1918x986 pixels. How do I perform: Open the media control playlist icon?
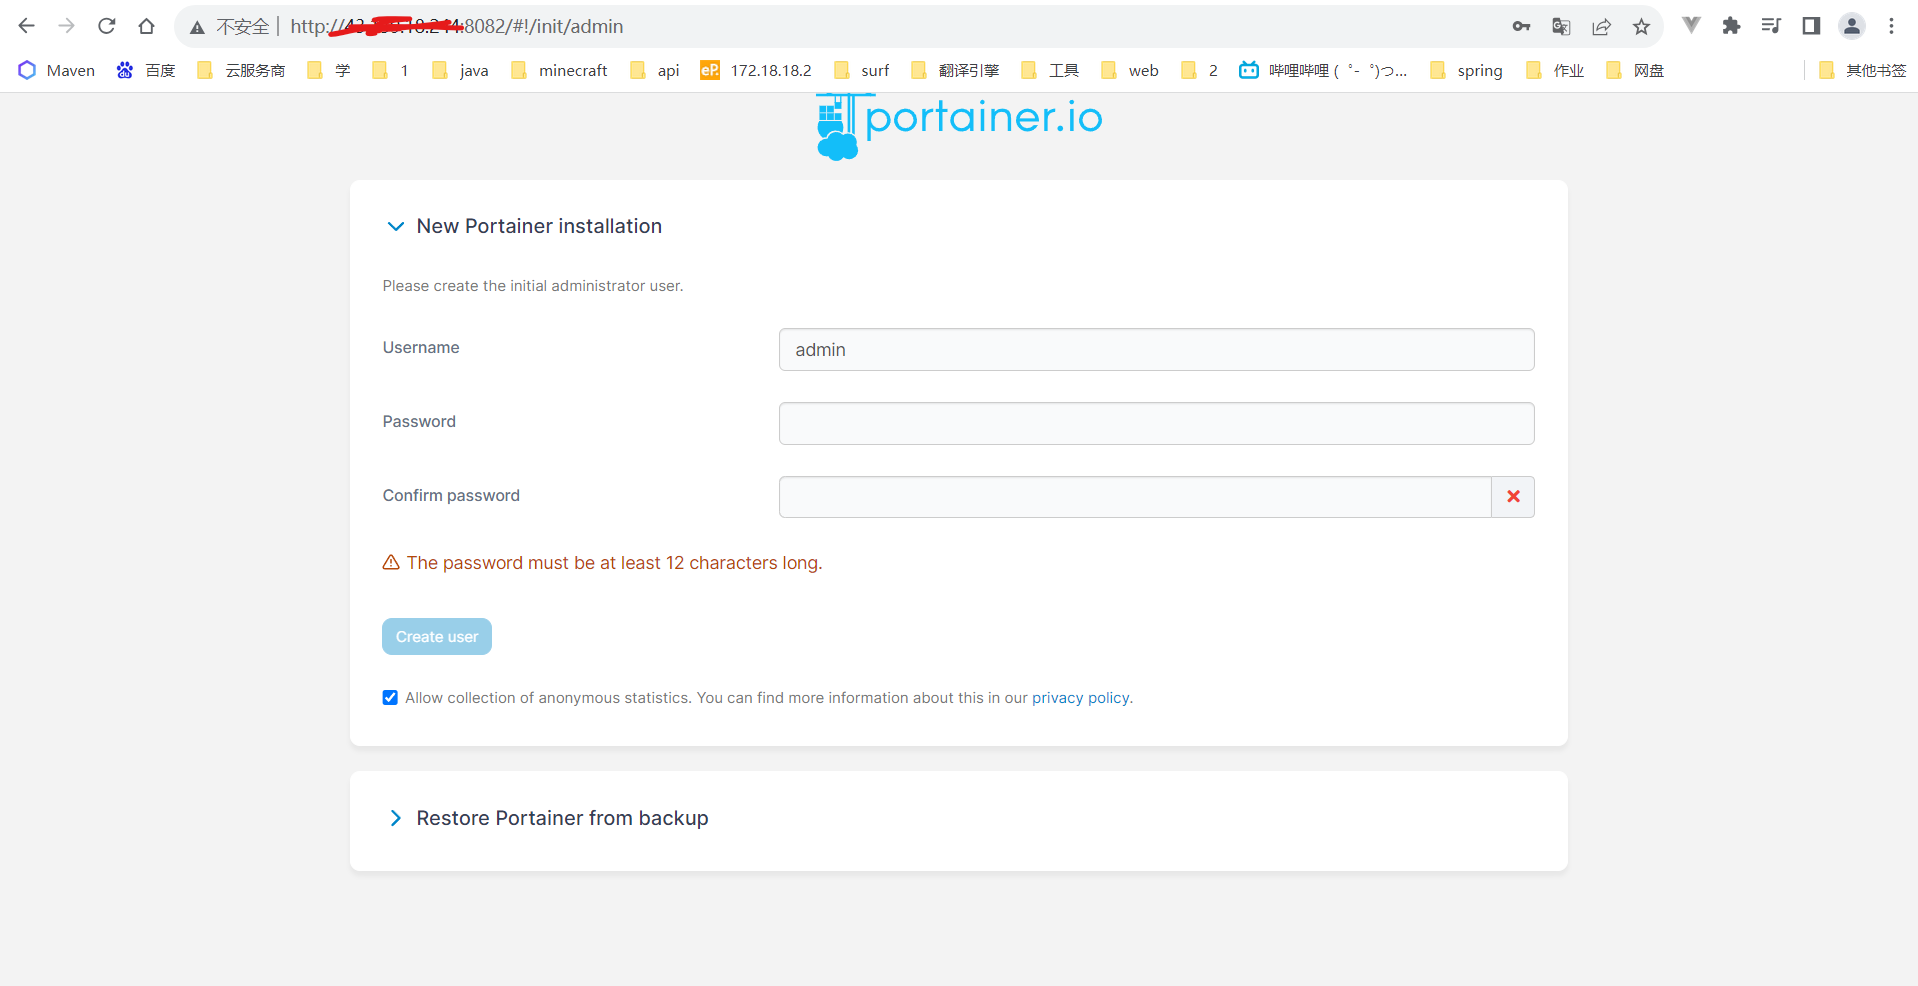[x=1771, y=26]
